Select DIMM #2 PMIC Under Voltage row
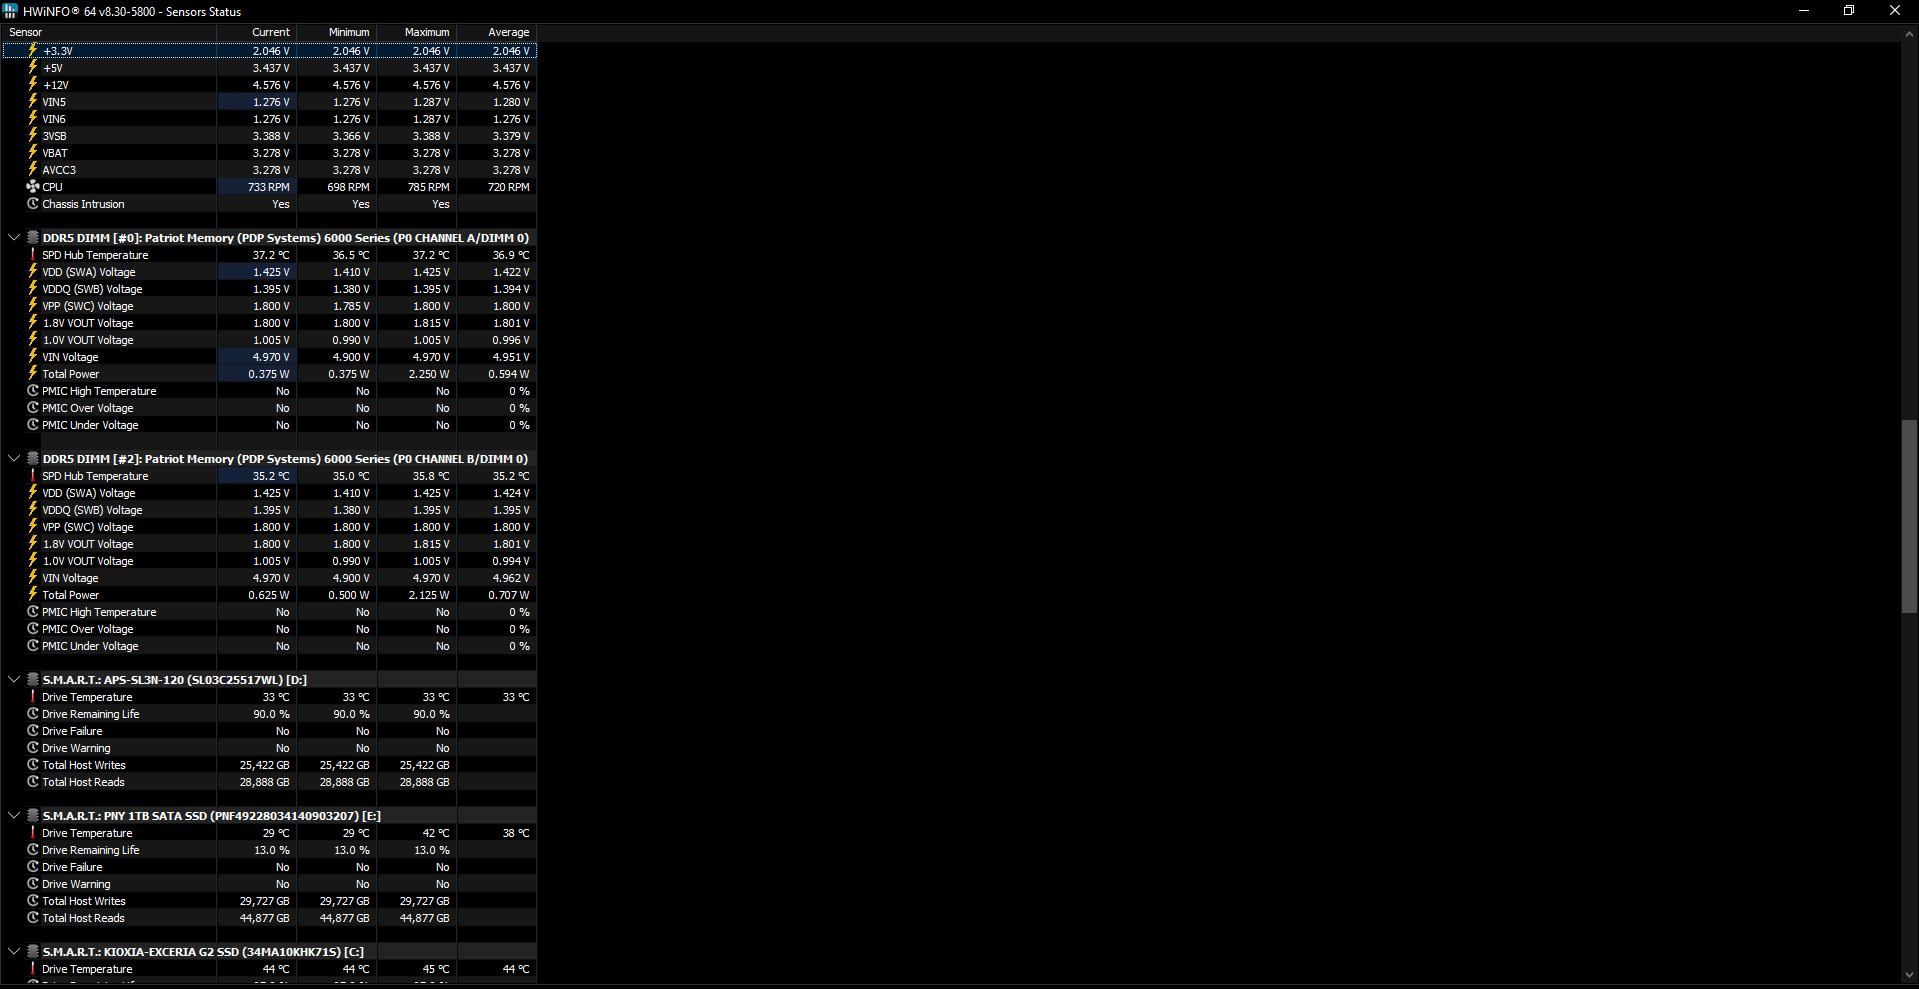The height and width of the screenshot is (989, 1919). pyautogui.click(x=269, y=646)
